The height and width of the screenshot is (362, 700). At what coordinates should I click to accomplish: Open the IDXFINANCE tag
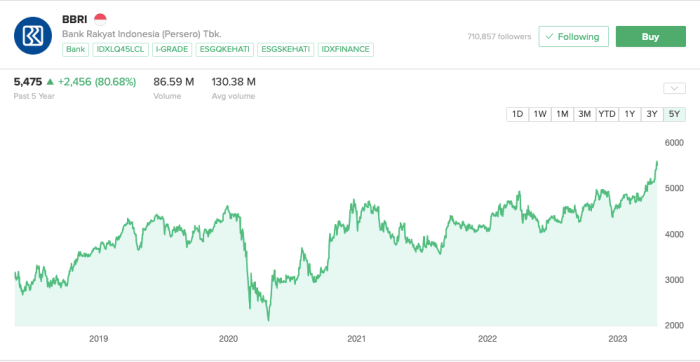point(346,50)
